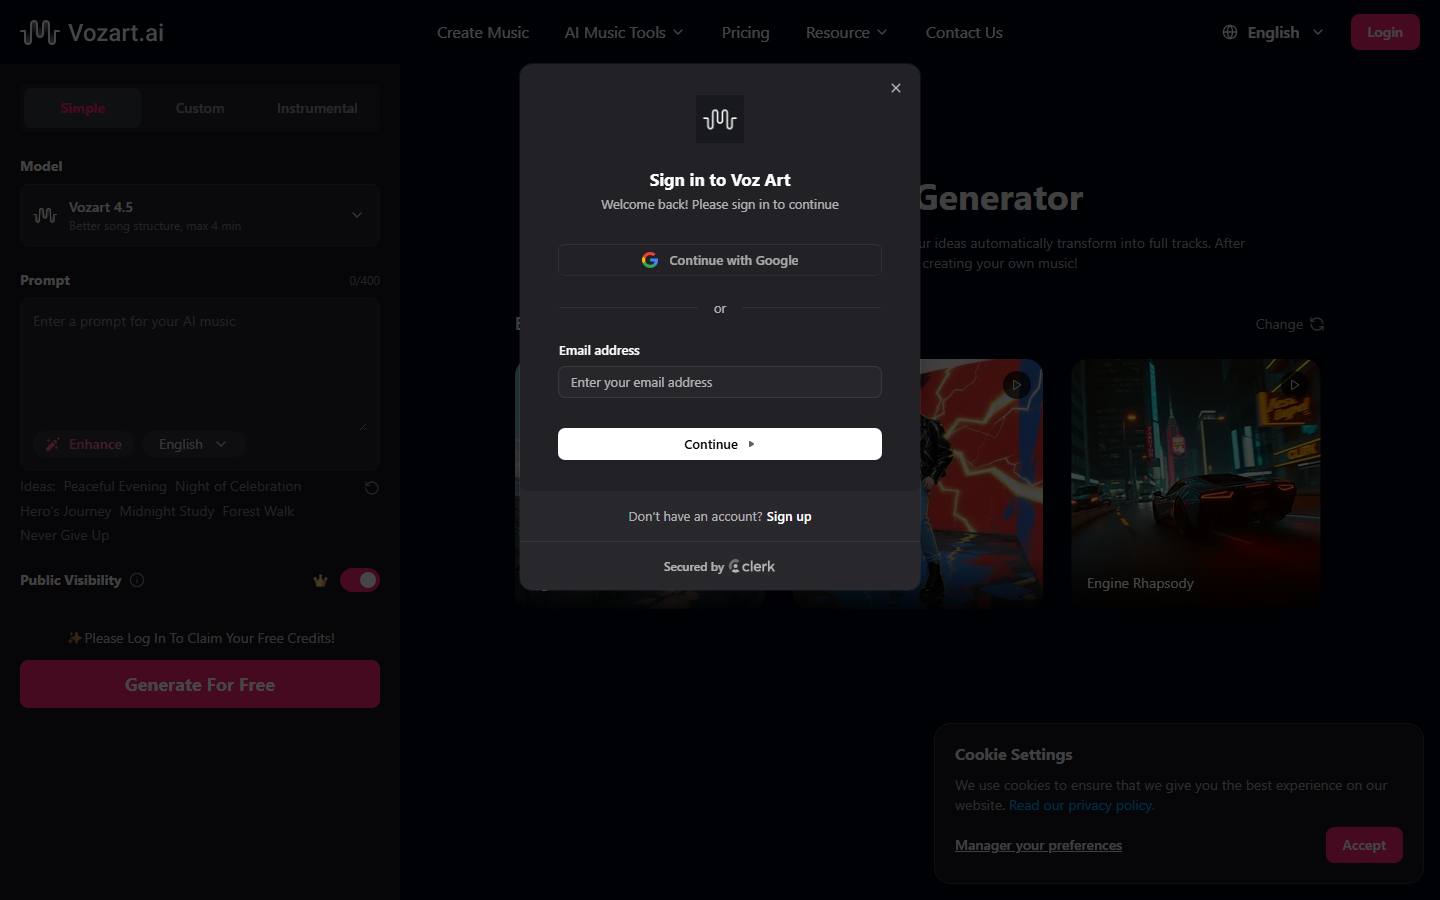
Task: Click the Vozart.ai waveform logo
Action: pos(39,31)
